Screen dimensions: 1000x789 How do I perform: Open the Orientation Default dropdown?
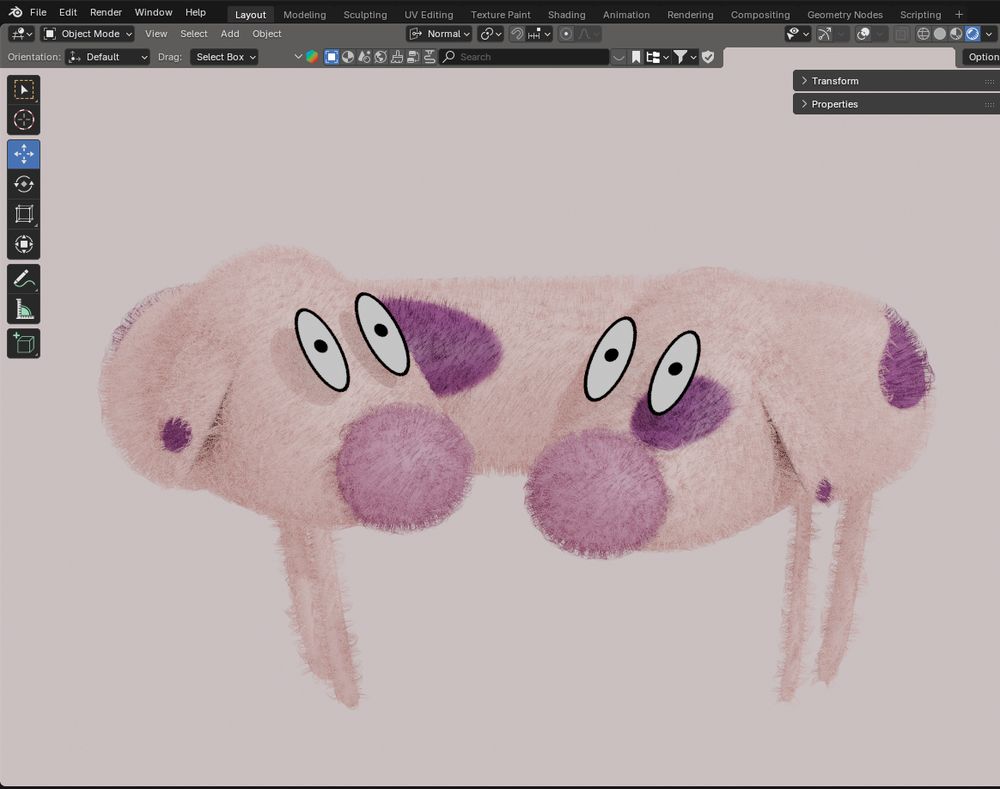pos(108,57)
